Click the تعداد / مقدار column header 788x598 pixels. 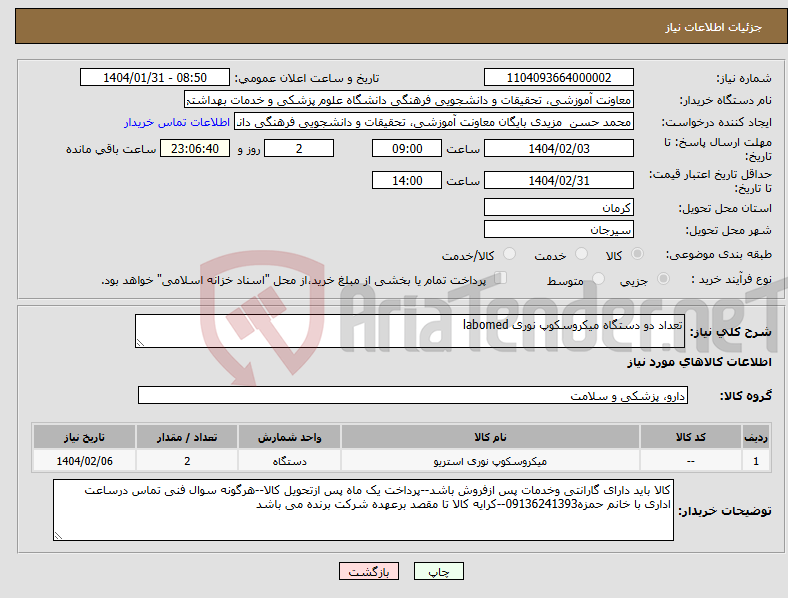[187, 437]
